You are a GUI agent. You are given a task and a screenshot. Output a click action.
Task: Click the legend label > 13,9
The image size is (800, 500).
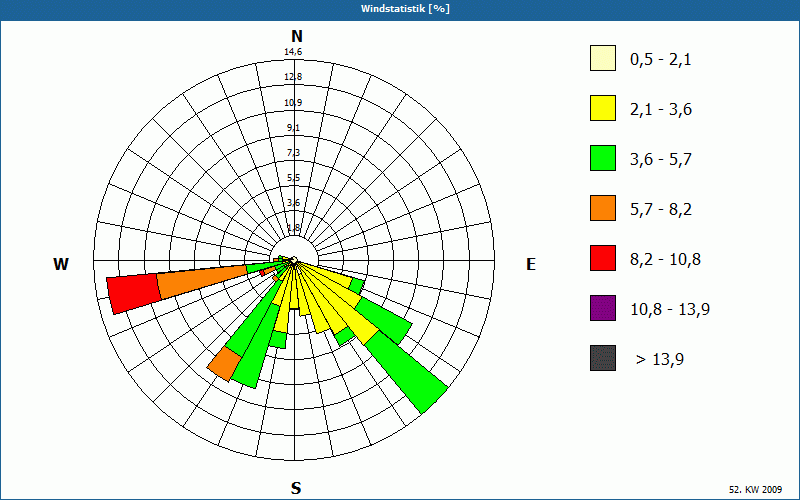point(660,360)
